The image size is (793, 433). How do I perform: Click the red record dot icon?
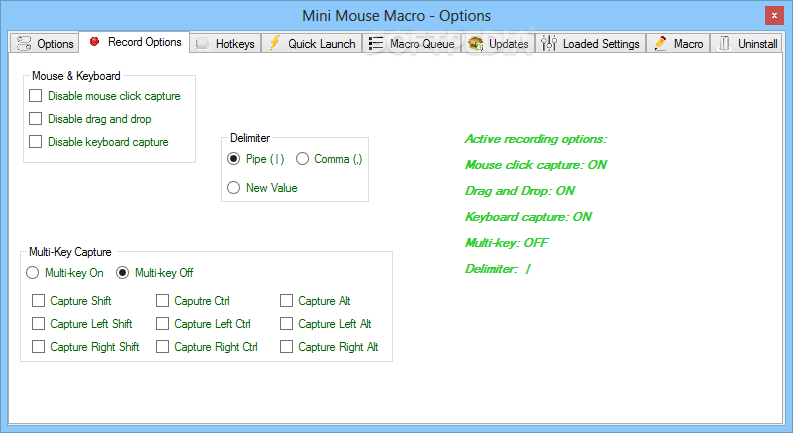tap(94, 41)
